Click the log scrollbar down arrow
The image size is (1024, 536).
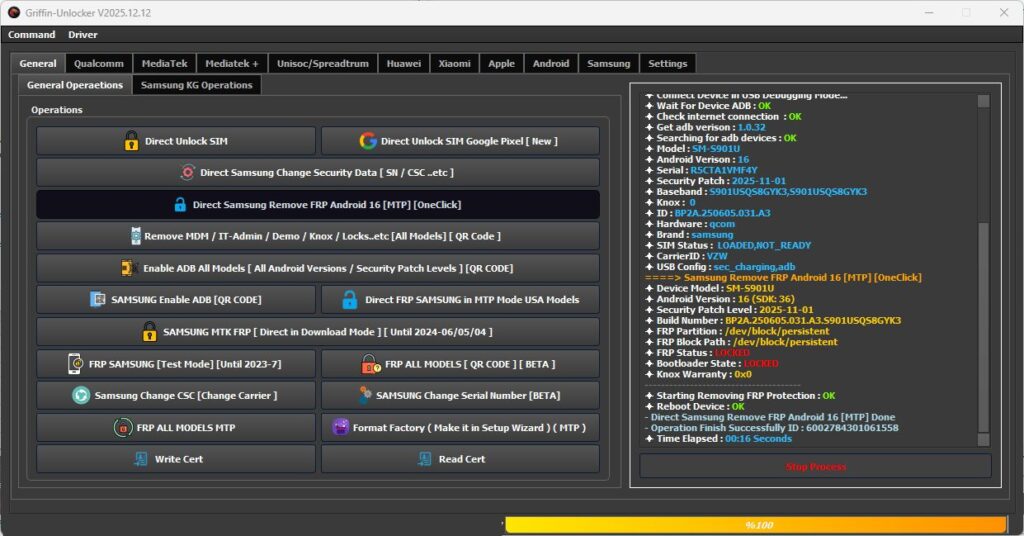coord(984,439)
